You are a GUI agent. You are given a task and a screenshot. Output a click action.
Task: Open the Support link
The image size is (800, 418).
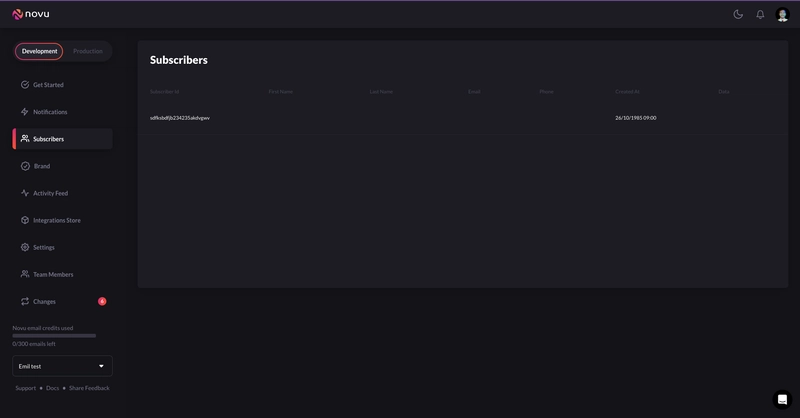coord(25,388)
